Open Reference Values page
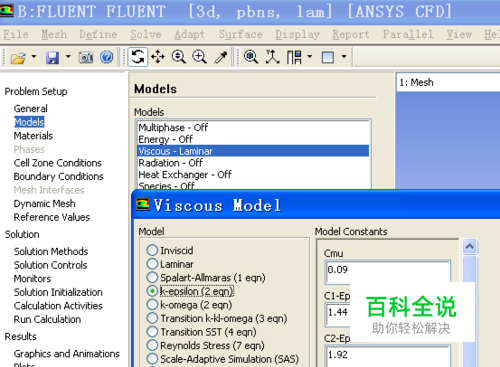Image resolution: width=500 pixels, height=367 pixels. point(52,217)
